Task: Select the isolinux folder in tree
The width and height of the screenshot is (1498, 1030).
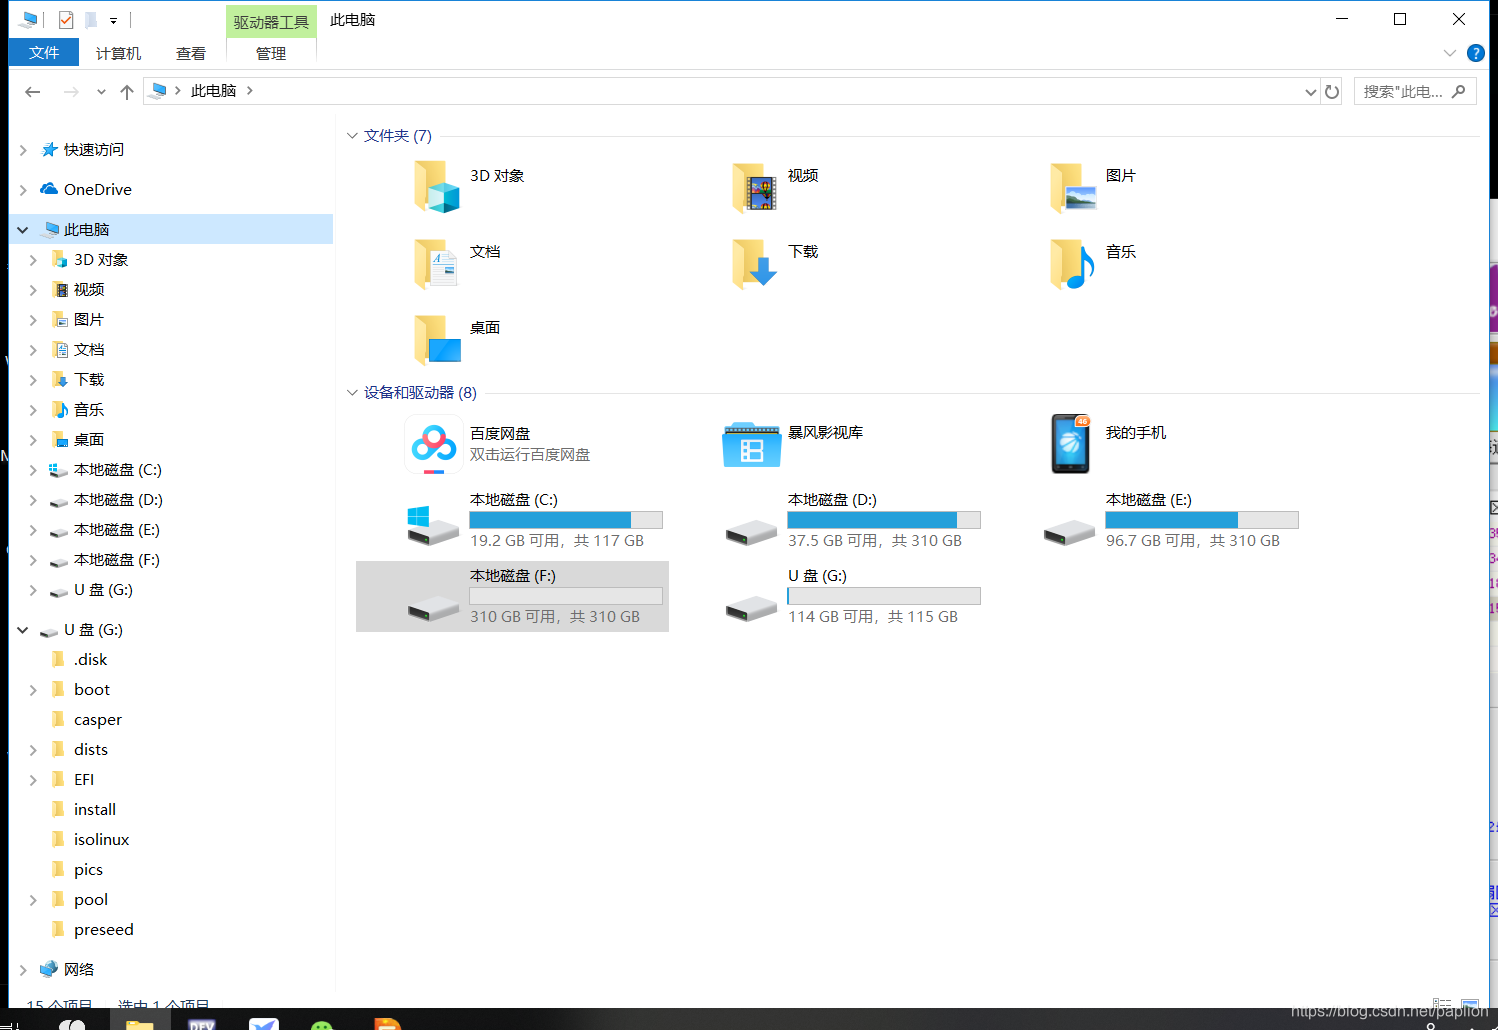Action: coord(101,840)
